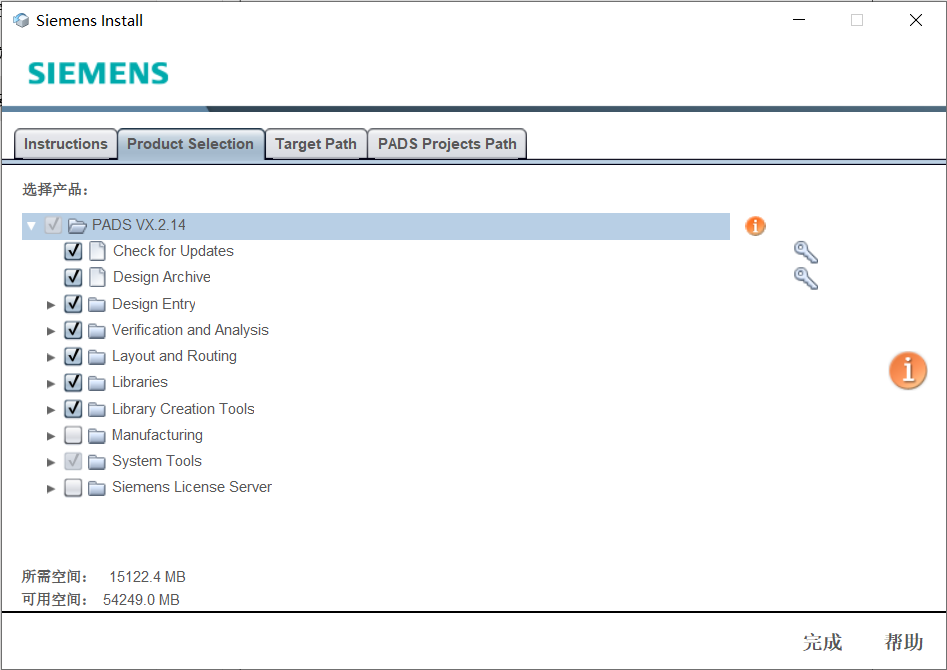
Task: Expand the Manufacturing node
Action: click(x=51, y=436)
